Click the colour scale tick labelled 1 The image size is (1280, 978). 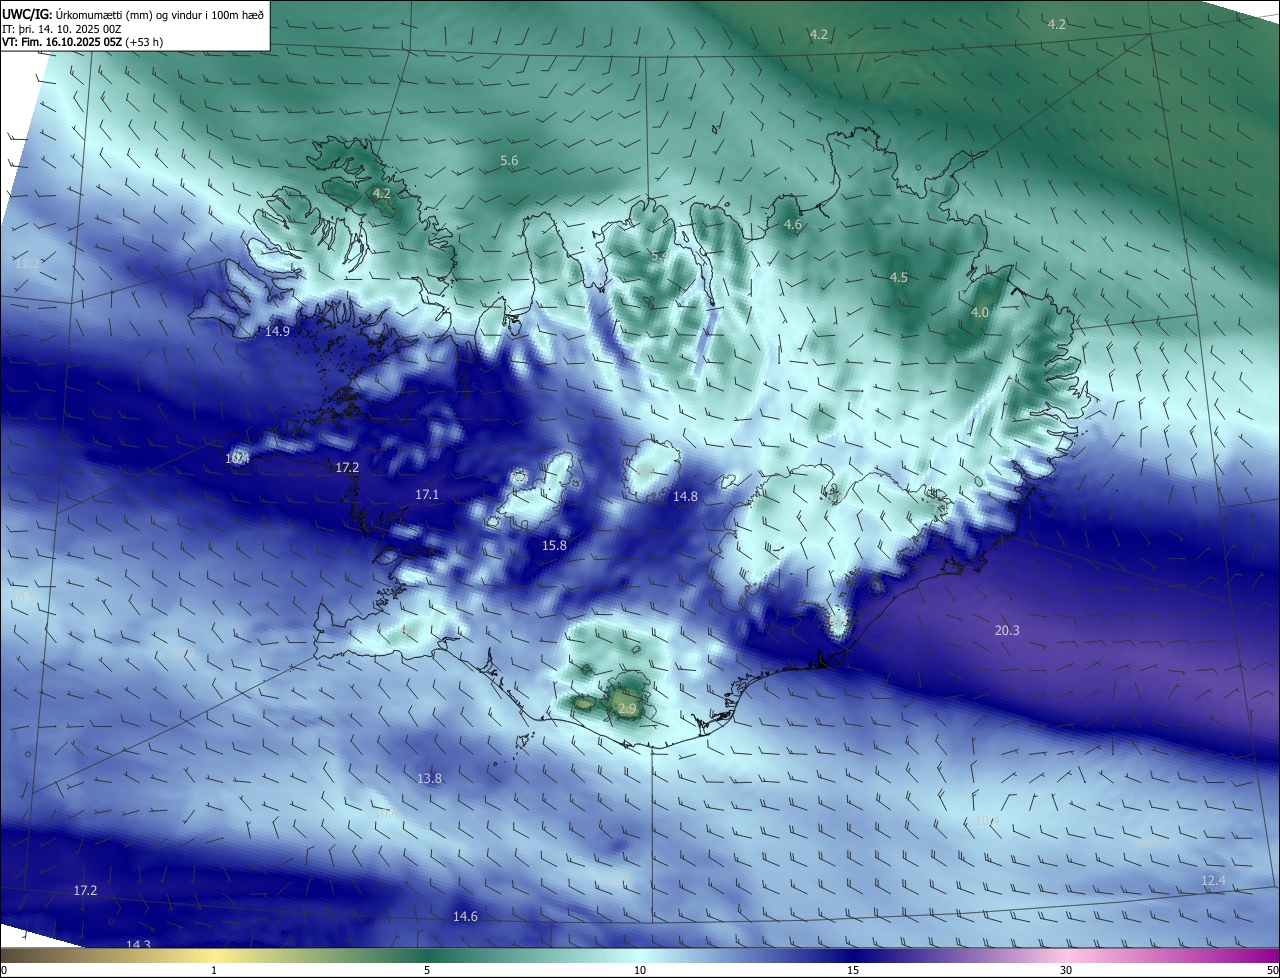[x=214, y=970]
